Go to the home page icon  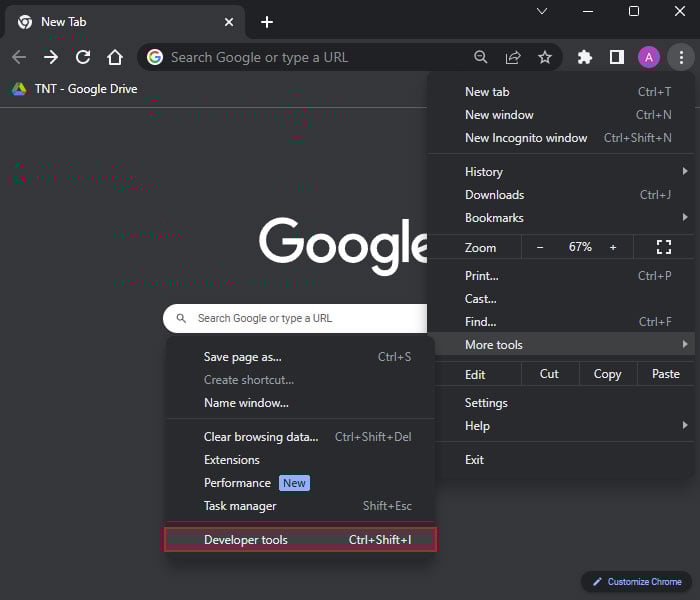click(115, 57)
